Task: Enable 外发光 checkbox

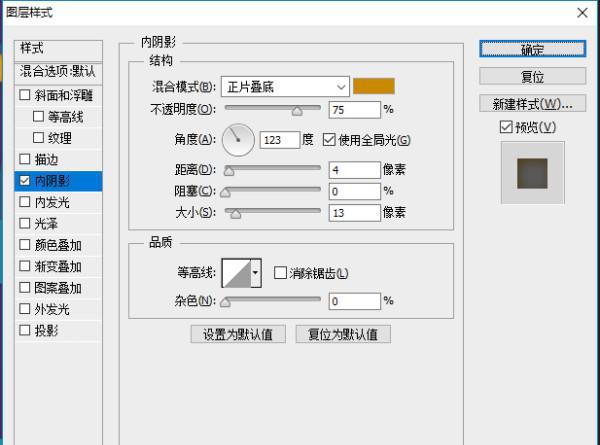Action: point(25,308)
